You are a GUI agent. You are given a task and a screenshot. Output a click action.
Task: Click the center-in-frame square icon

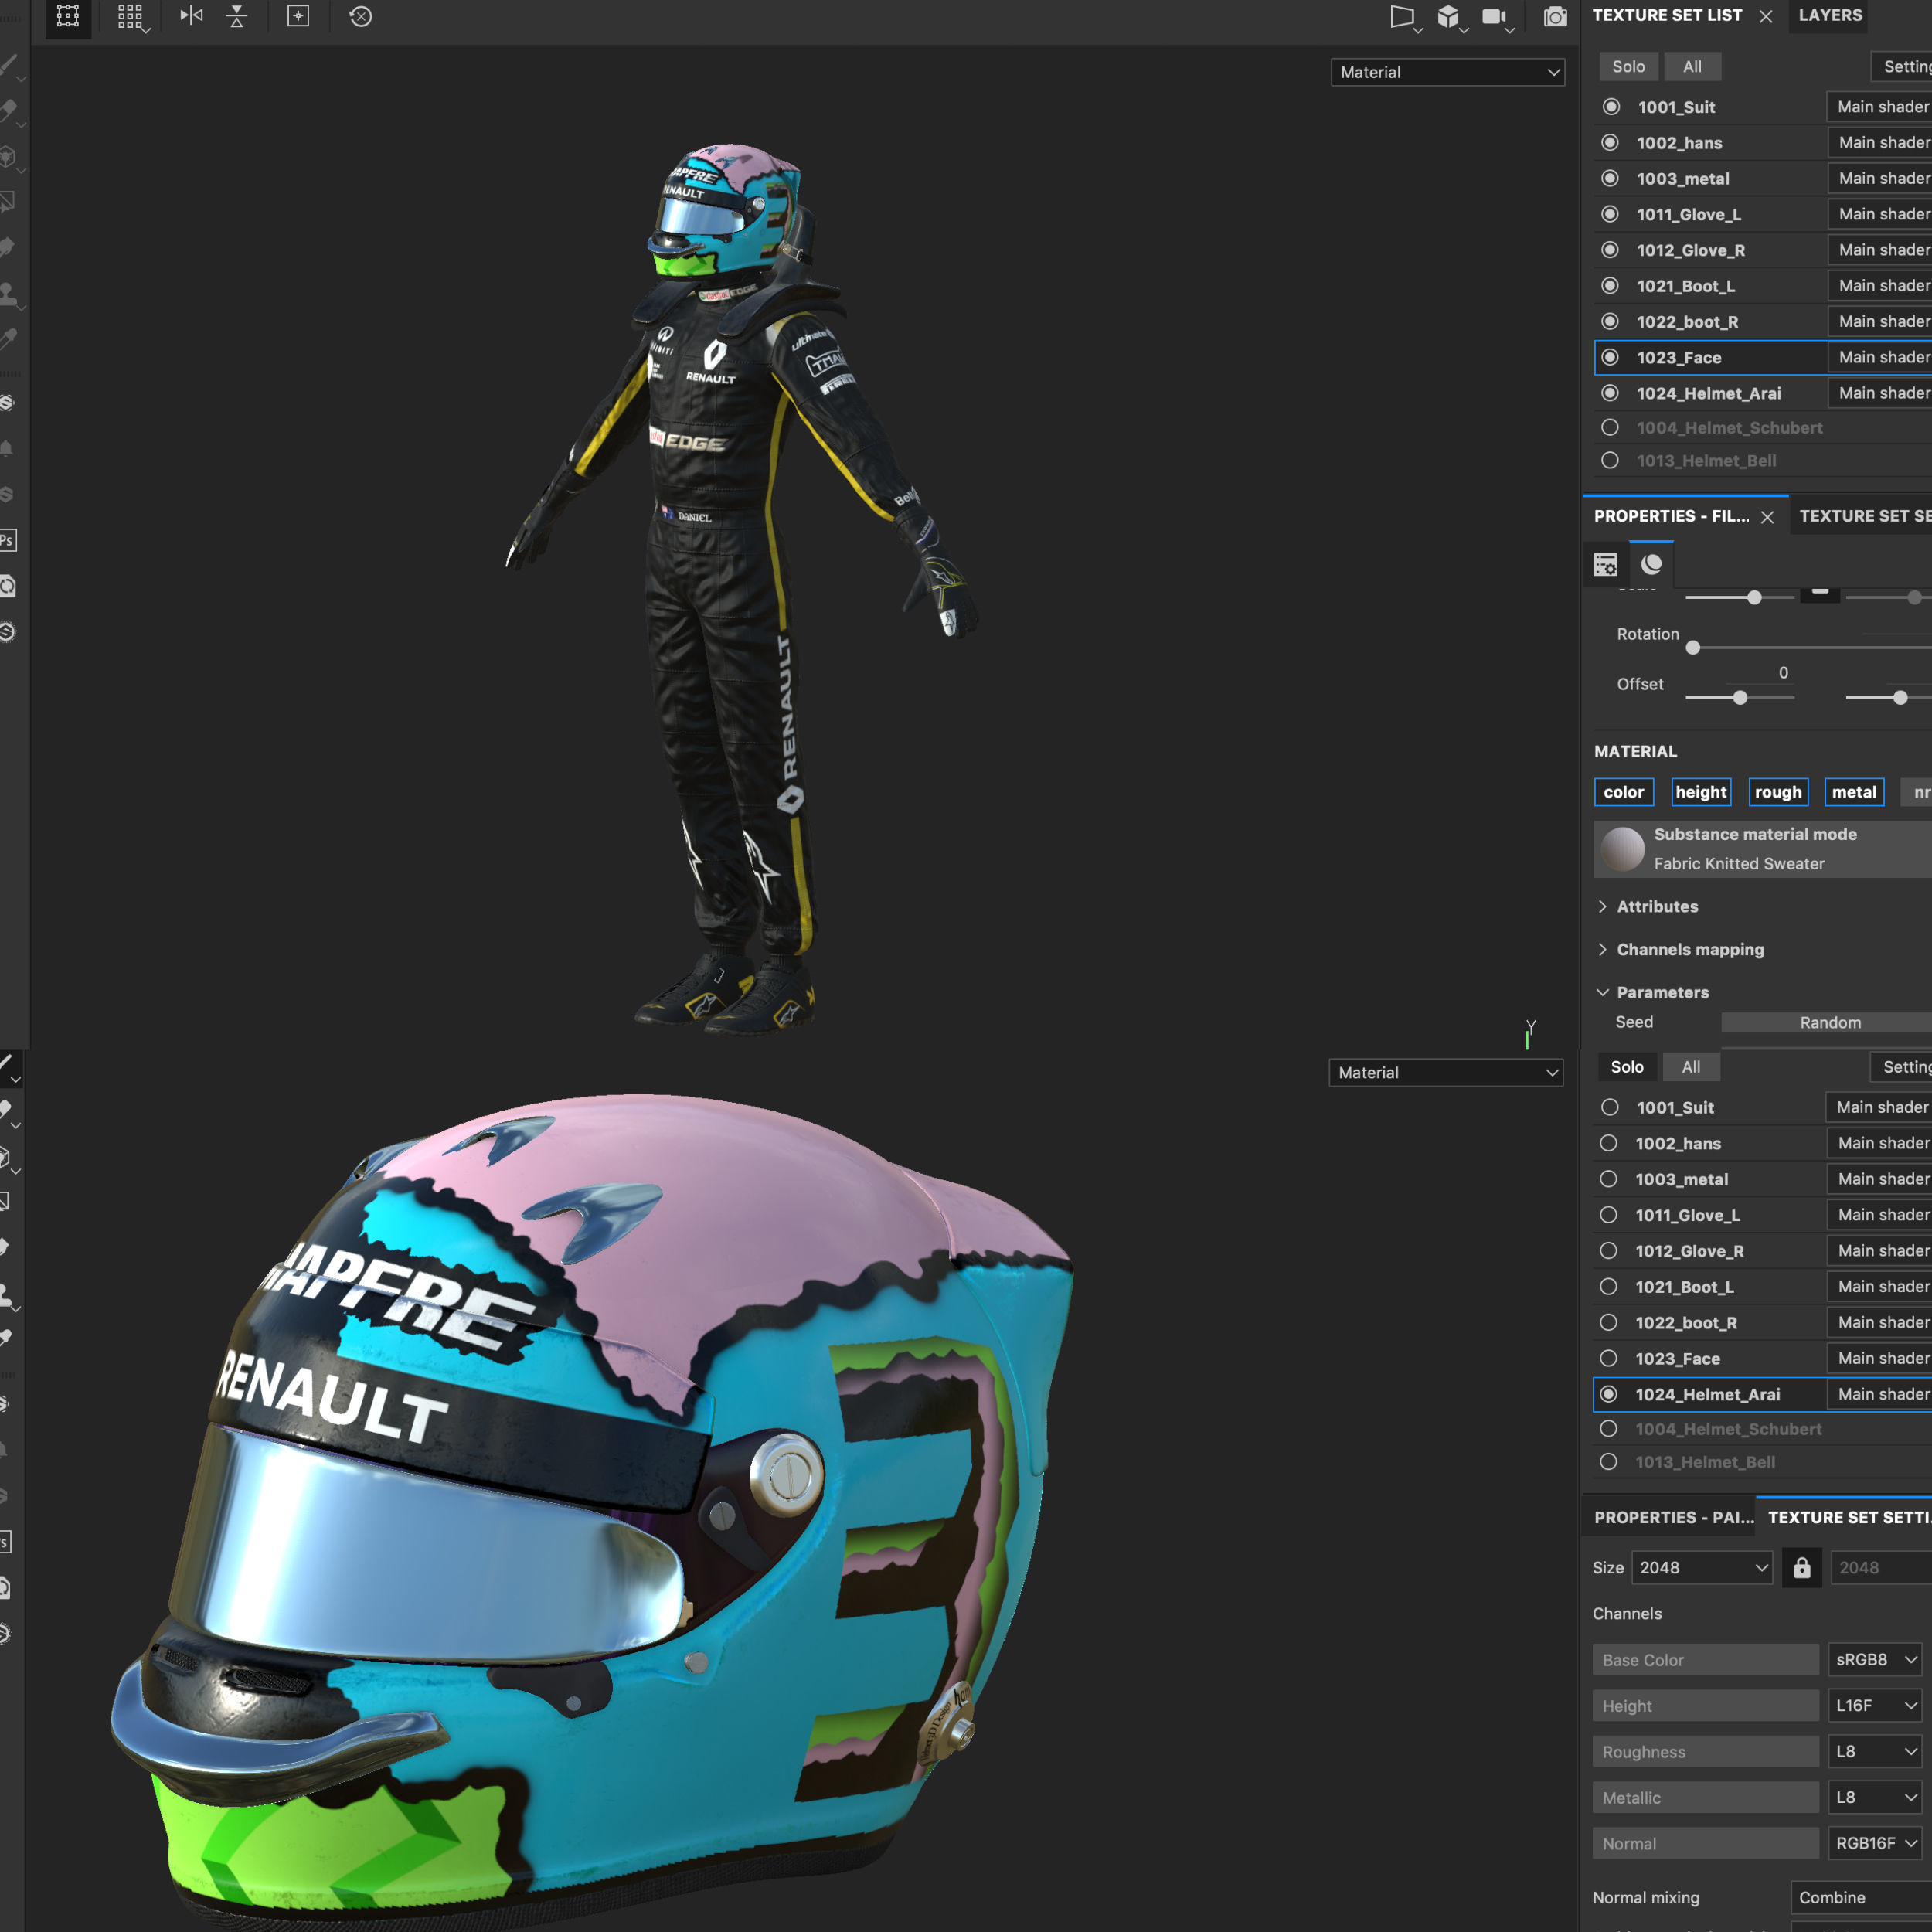[x=298, y=16]
